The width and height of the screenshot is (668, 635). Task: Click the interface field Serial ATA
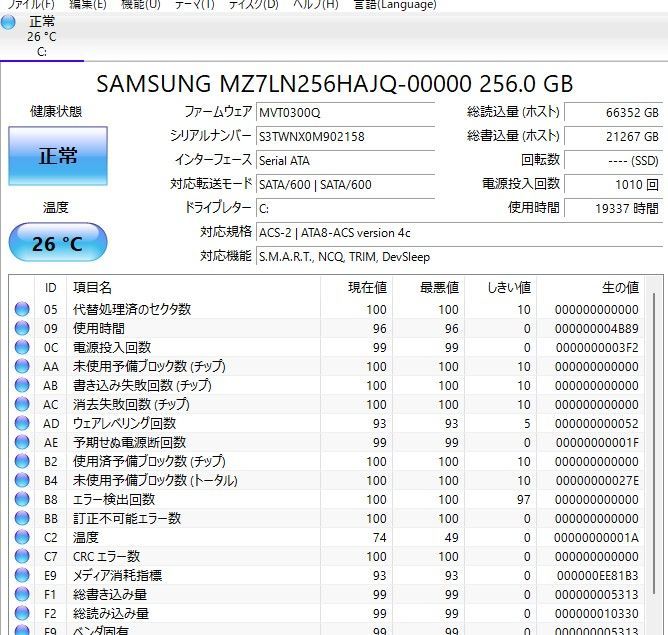point(345,161)
